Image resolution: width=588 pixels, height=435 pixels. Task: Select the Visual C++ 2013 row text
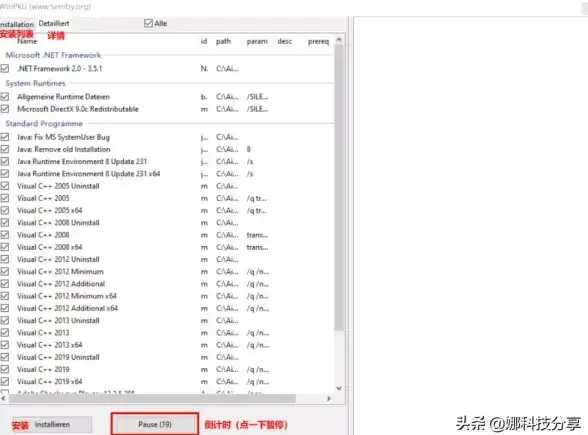tap(43, 333)
